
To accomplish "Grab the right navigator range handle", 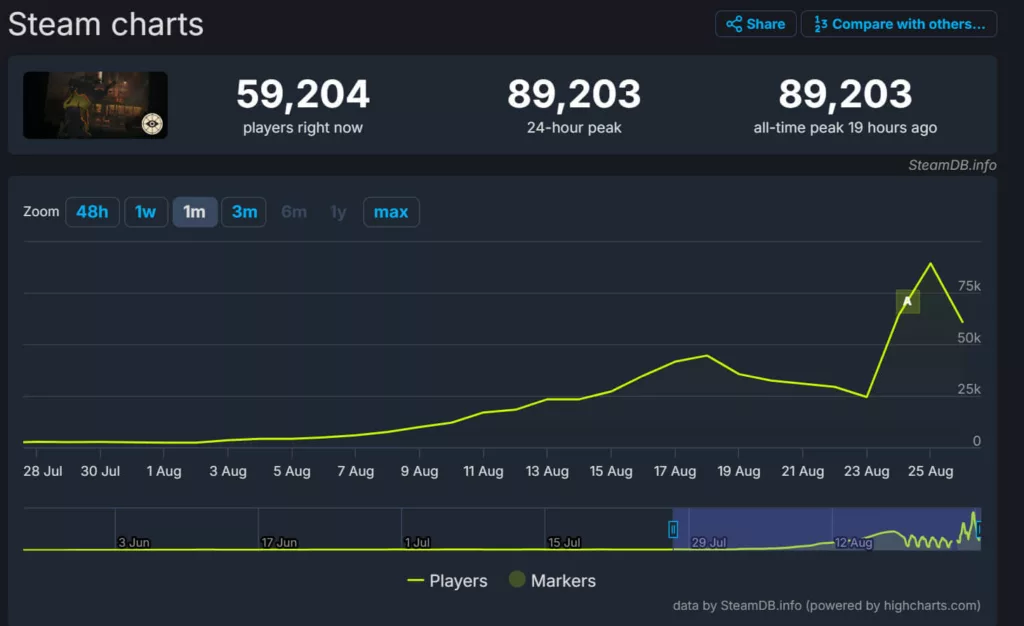I will coord(979,529).
